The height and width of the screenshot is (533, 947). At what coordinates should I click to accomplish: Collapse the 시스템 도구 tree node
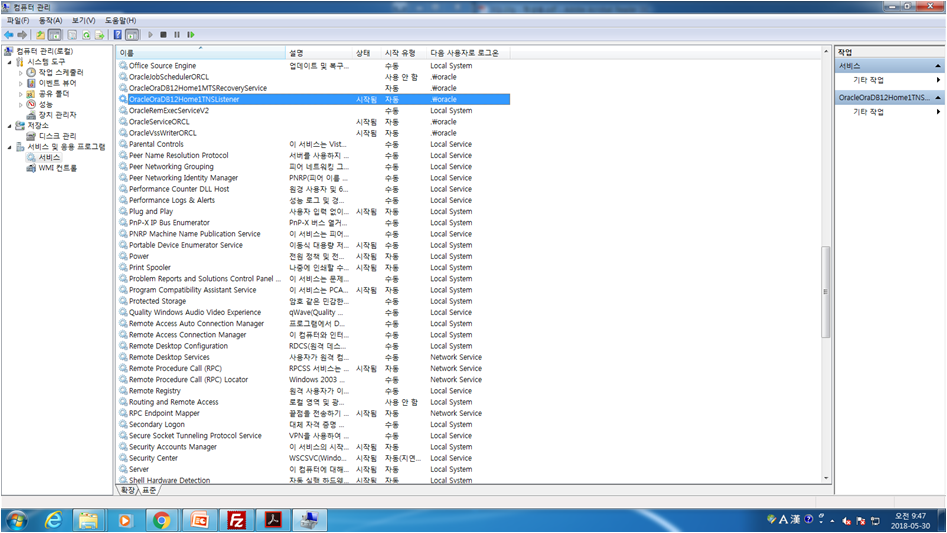click(10, 62)
